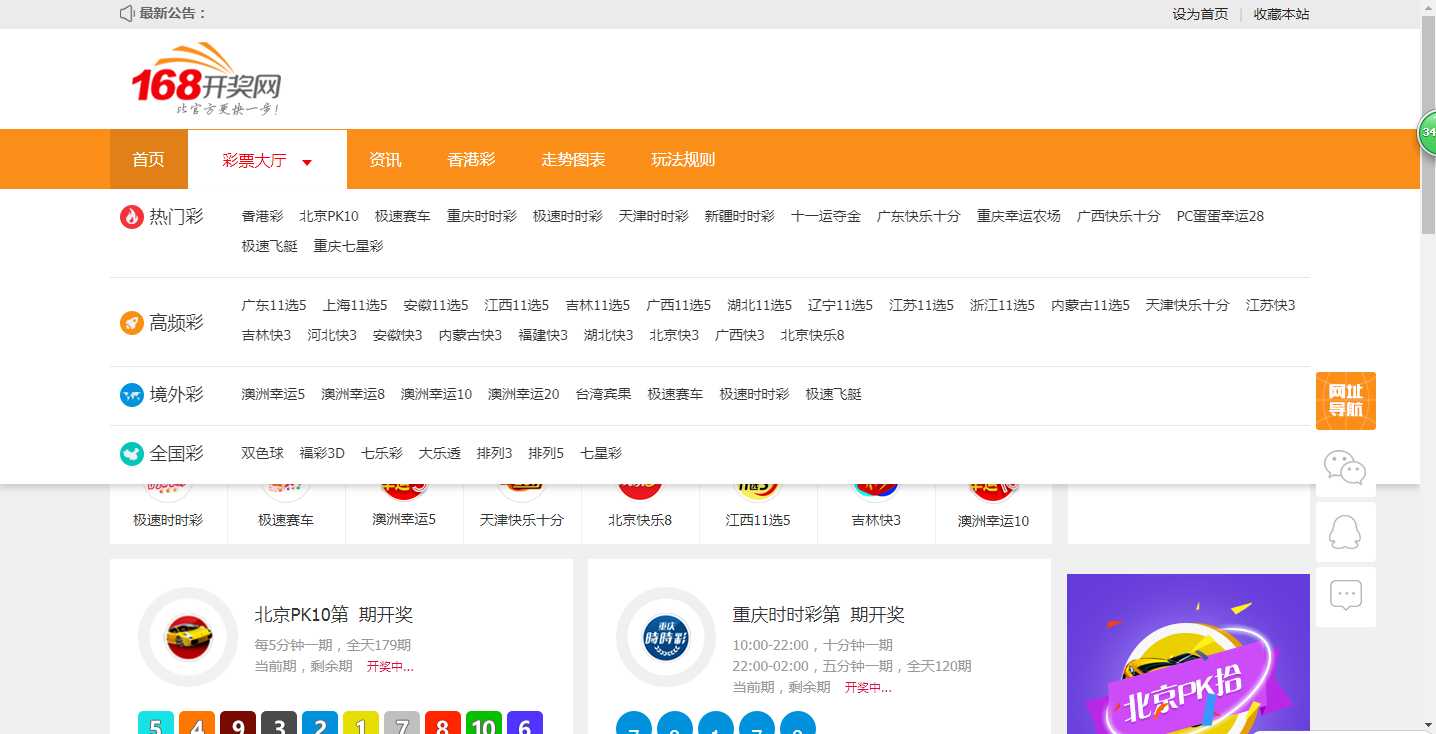Select 排列5
This screenshot has height=734, width=1436.
(546, 453)
